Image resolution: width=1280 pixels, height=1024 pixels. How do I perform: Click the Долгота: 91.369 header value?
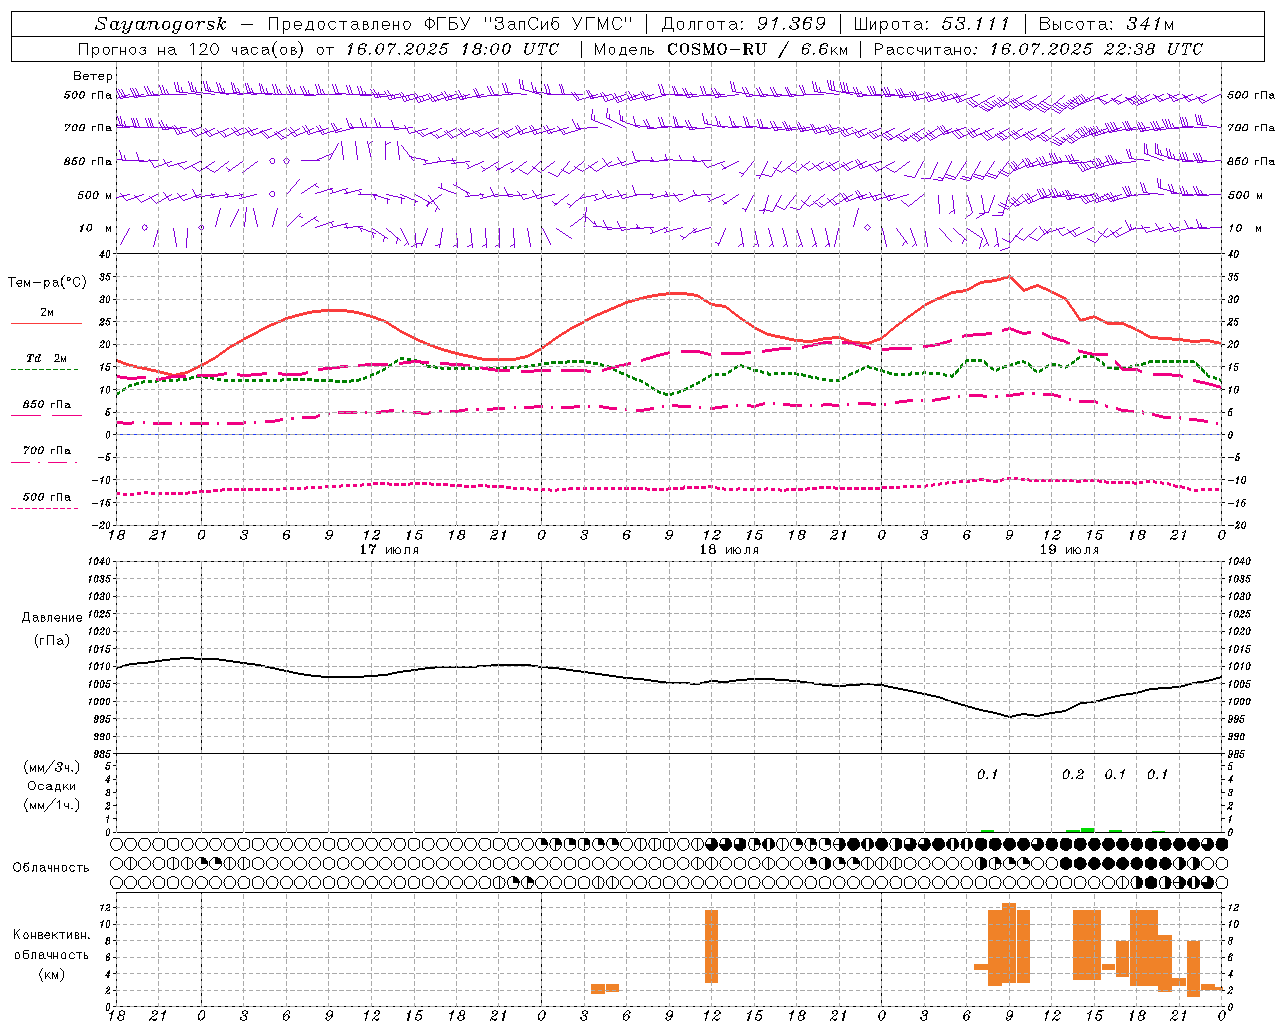click(744, 24)
